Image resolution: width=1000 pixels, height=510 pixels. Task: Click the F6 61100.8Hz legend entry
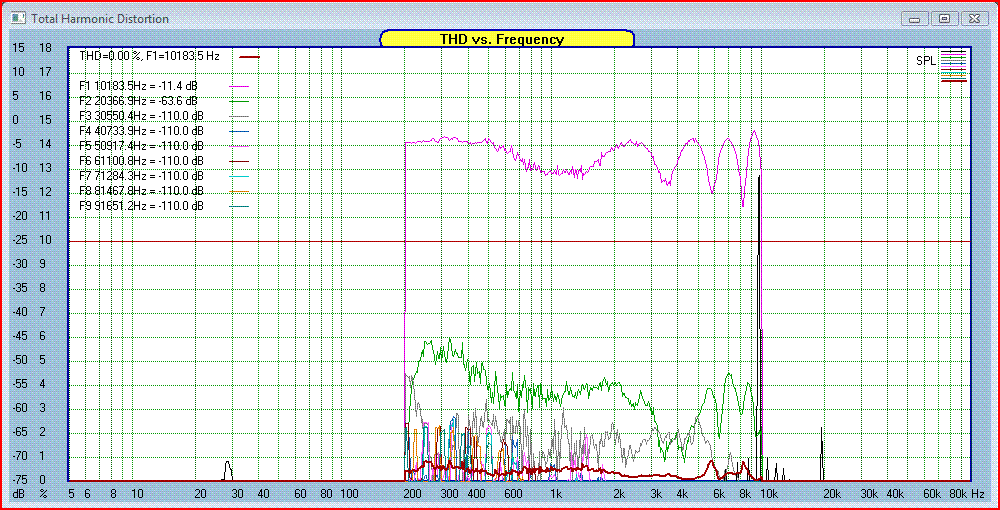(141, 161)
